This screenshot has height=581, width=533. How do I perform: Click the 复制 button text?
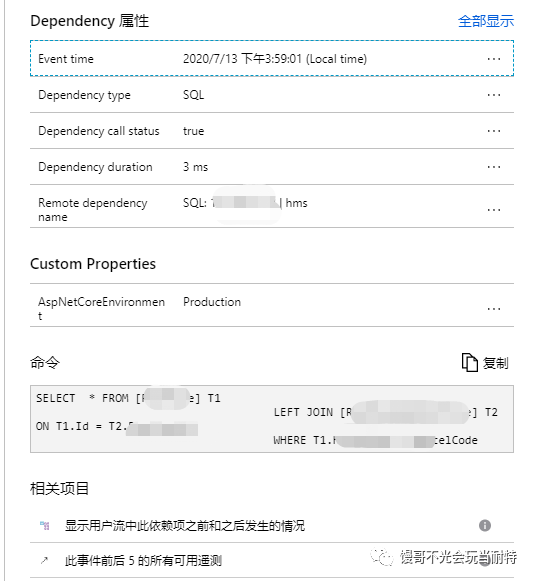(496, 363)
